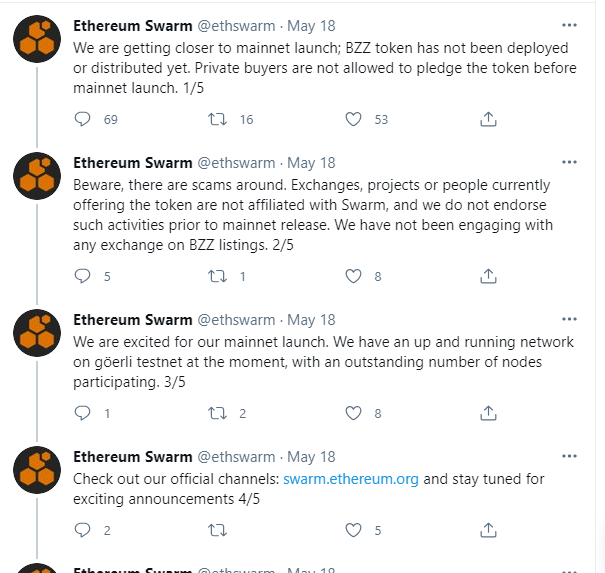Viewport: 605px width, 573px height.
Task: Reply to the göerli testnet 3/5 tweet
Action: [x=83, y=413]
